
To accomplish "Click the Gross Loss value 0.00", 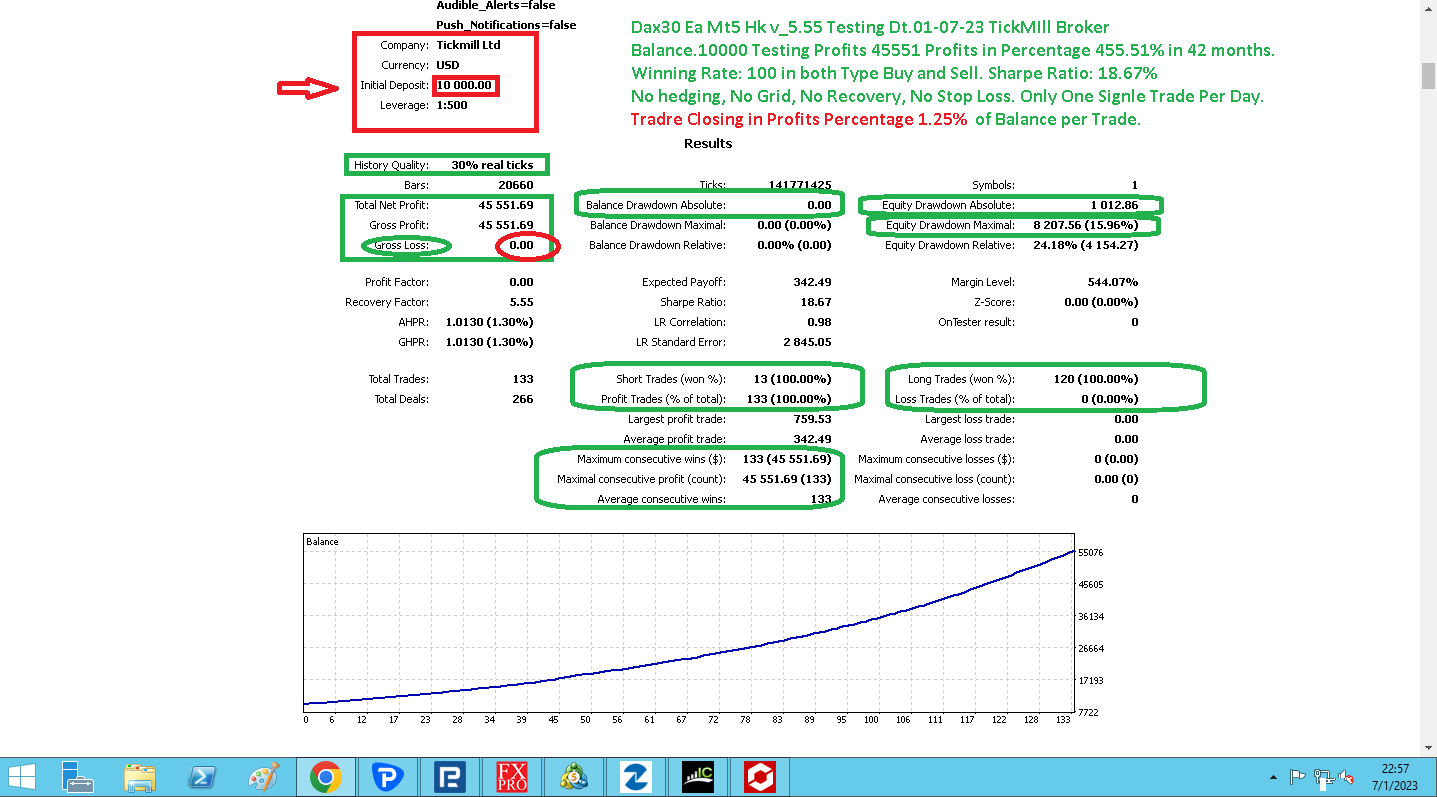I will tap(521, 245).
